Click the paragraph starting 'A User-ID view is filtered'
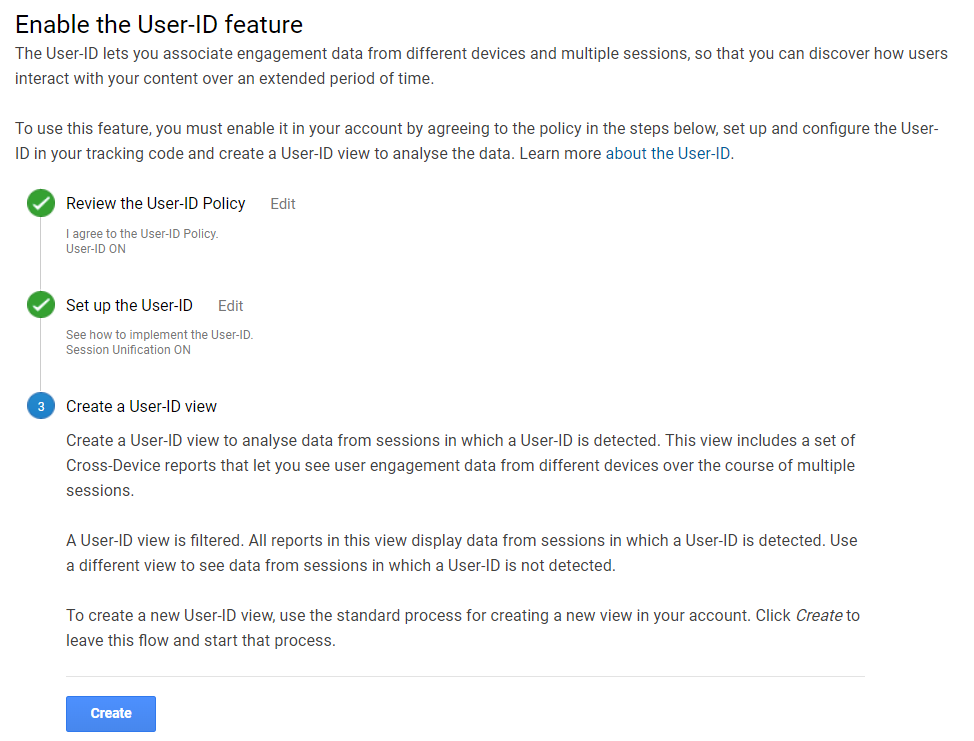This screenshot has height=741, width=974. (461, 552)
